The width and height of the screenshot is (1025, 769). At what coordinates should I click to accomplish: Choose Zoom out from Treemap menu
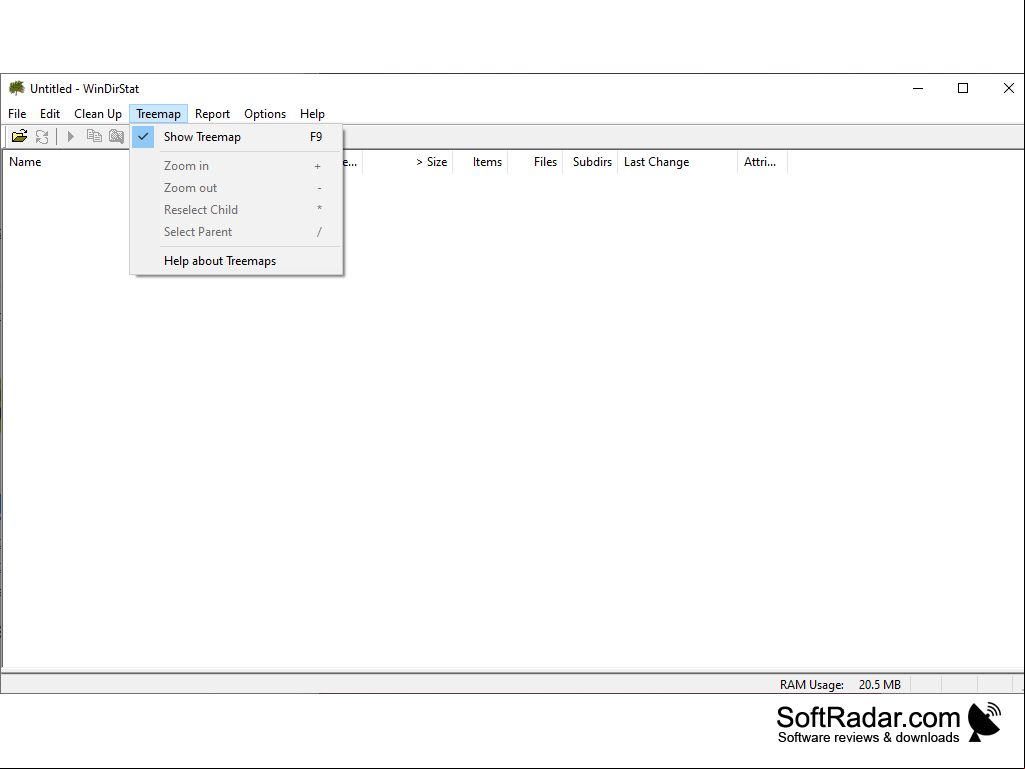[236, 188]
